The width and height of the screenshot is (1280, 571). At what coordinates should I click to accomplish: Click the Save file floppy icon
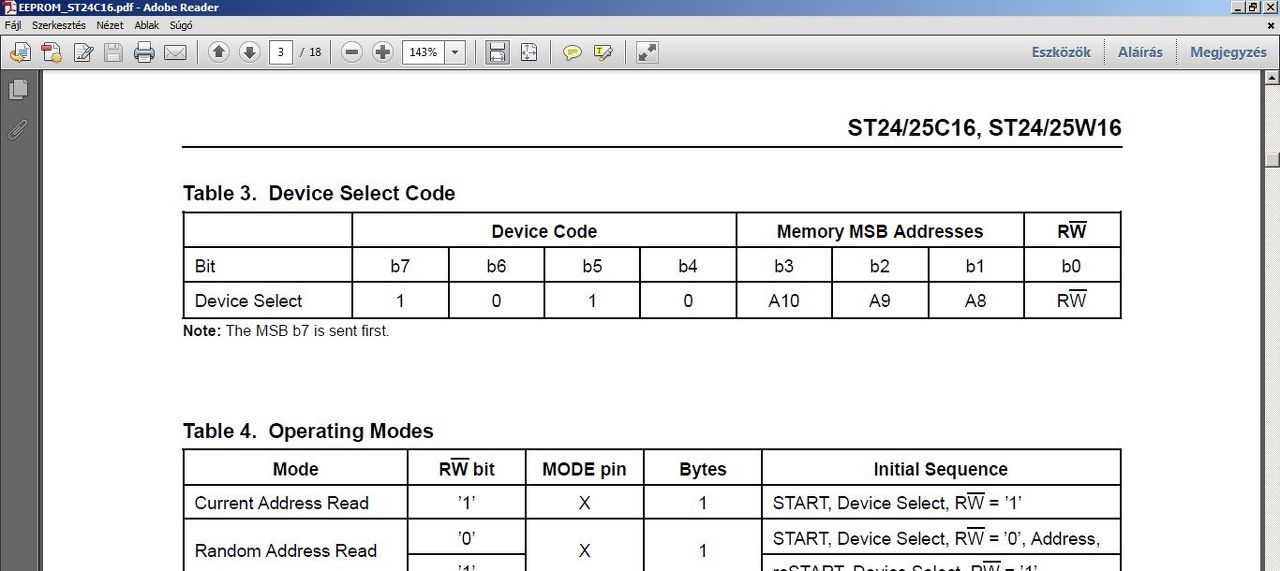click(x=113, y=52)
